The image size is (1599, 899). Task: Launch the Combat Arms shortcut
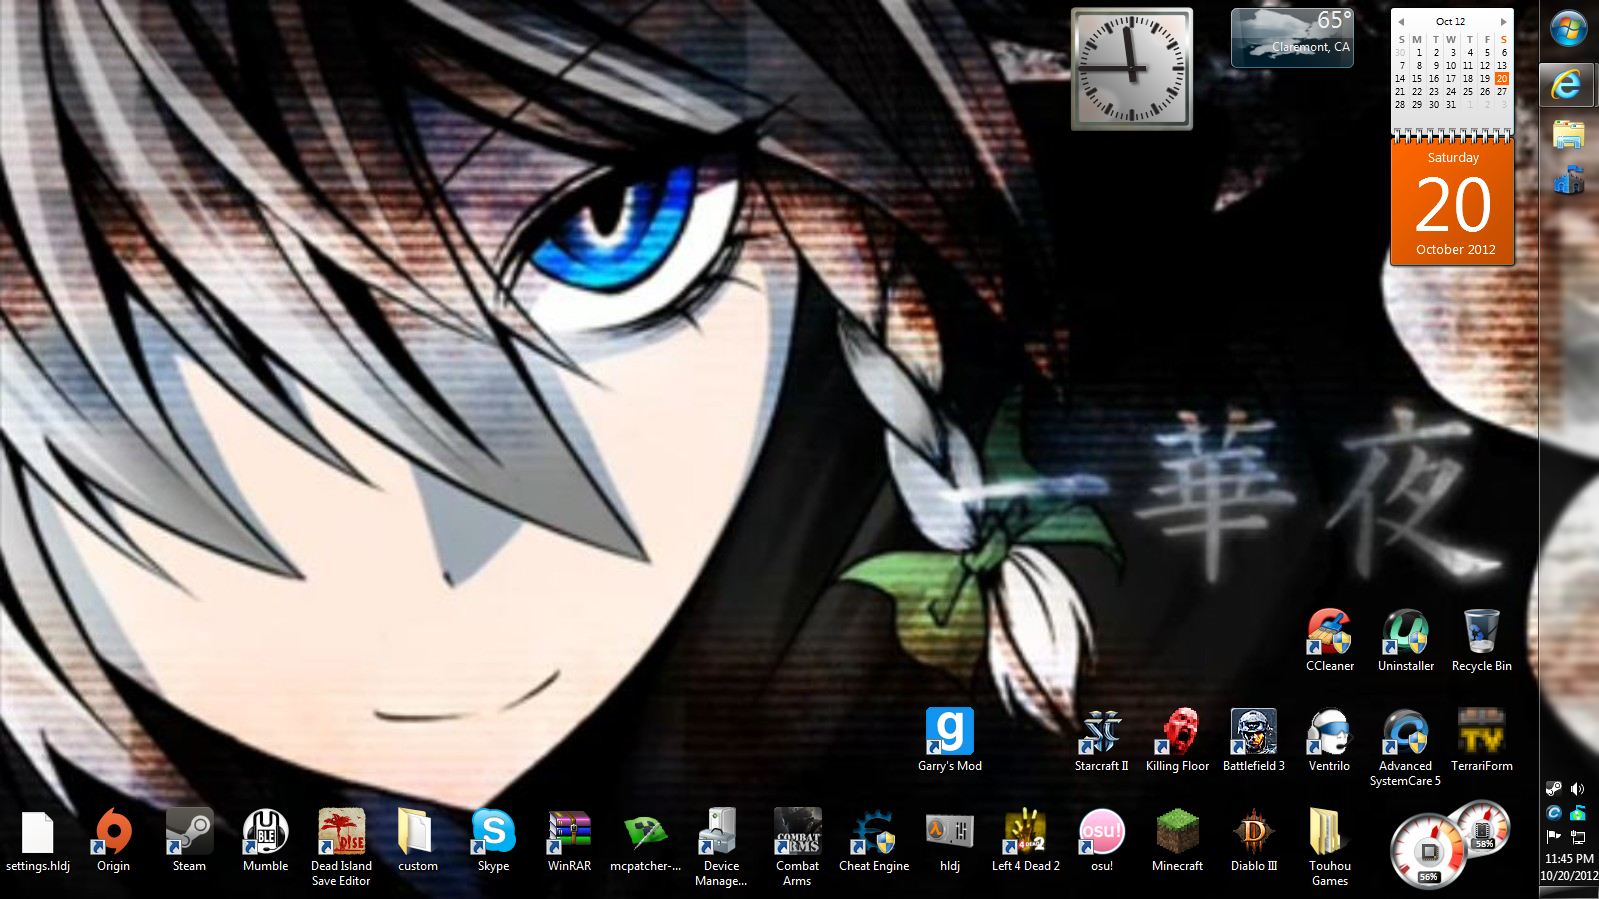[x=797, y=847]
